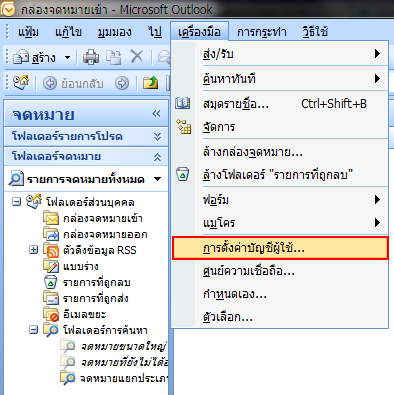Minimize the navigation pane with double chevron
Image resolution: width=394 pixels, height=395 pixels.
pos(156,114)
